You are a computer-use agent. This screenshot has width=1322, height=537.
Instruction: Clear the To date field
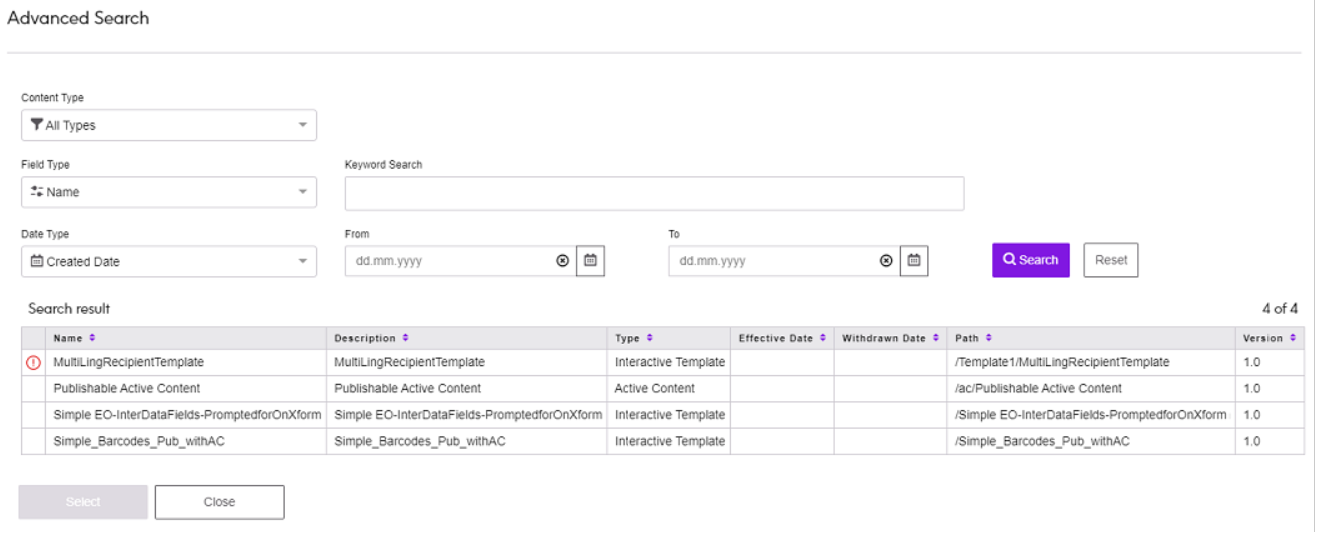click(886, 261)
